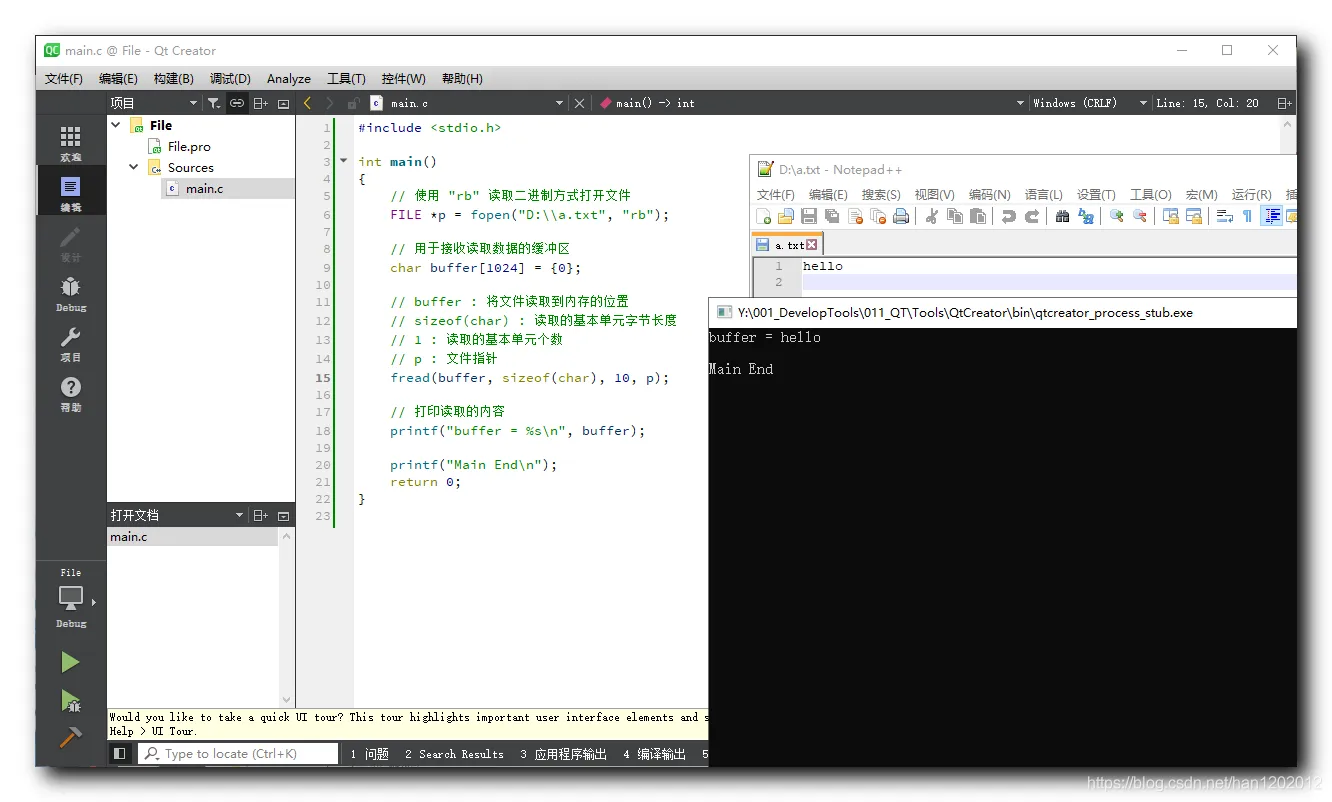Click the green Run button
The height and width of the screenshot is (802, 1332).
[70, 662]
